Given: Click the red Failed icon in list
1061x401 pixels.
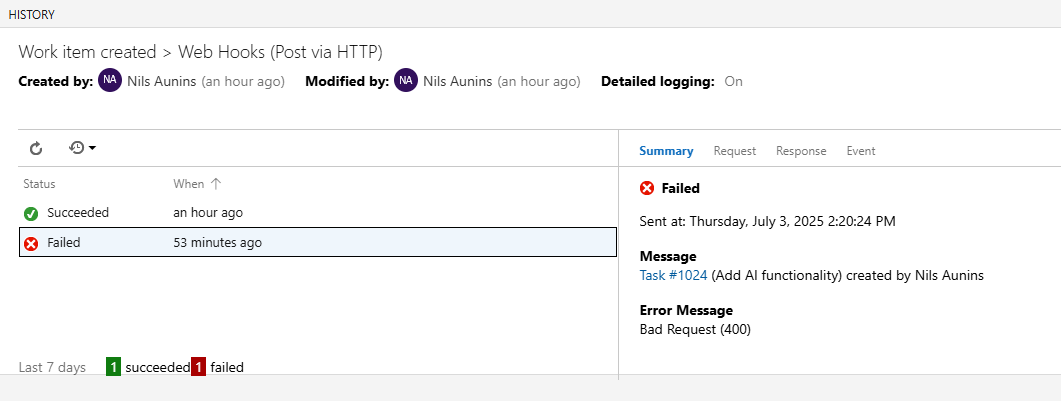Looking at the screenshot, I should coord(31,243).
